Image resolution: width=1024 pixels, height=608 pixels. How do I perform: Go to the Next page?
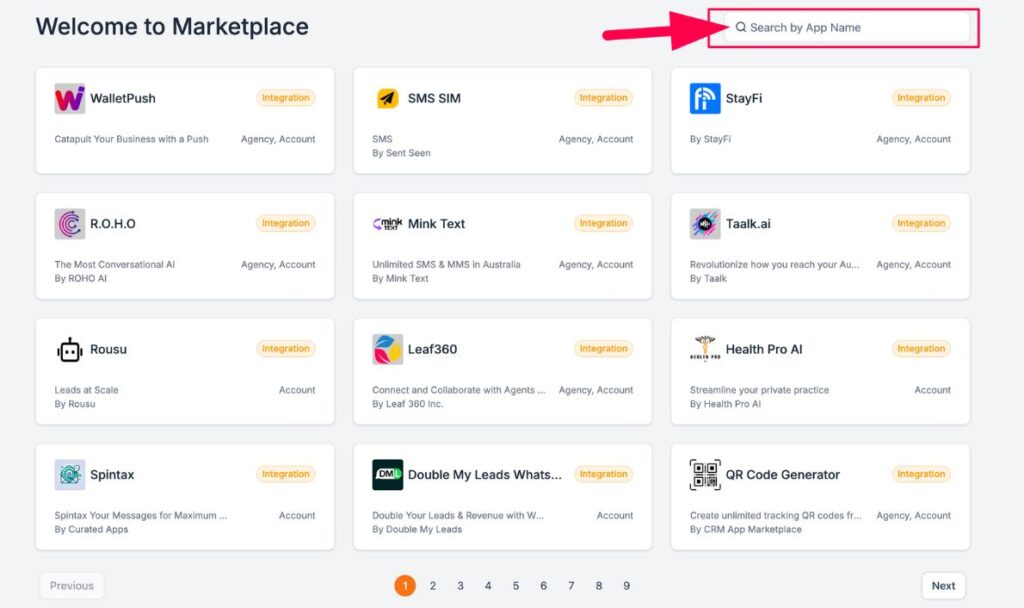click(943, 586)
